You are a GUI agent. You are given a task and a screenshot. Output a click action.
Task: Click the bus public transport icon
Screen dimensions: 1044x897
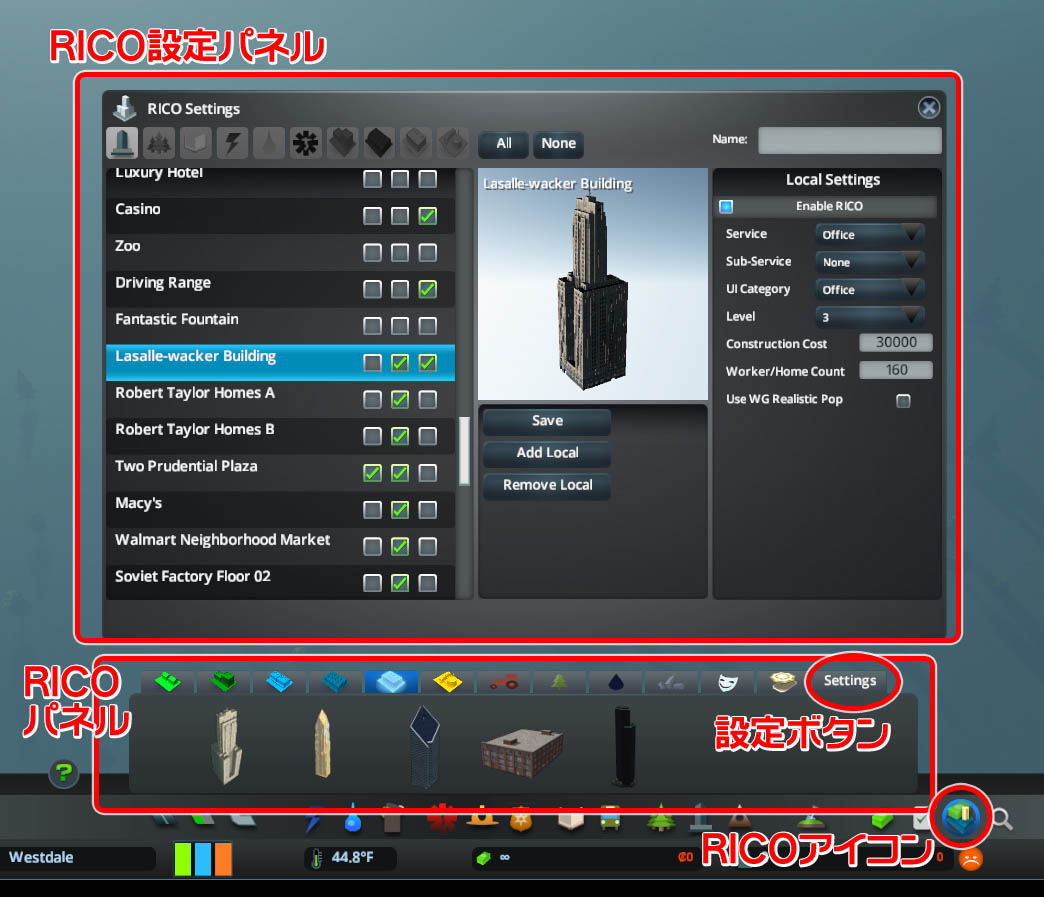pos(611,818)
